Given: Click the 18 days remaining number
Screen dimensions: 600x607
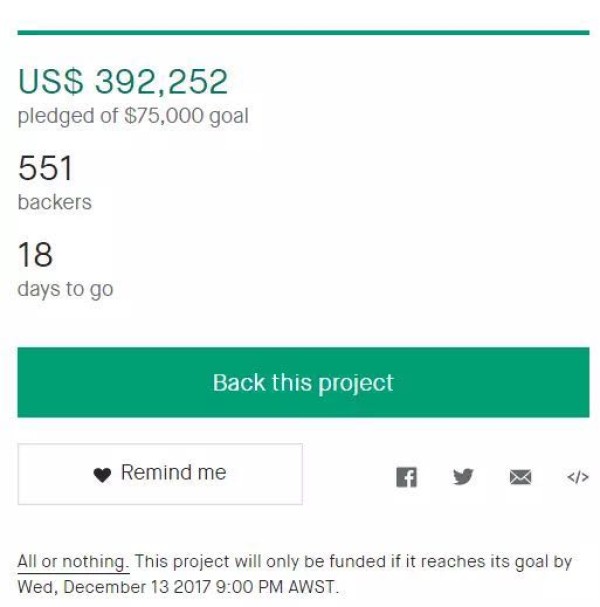Looking at the screenshot, I should 35,254.
